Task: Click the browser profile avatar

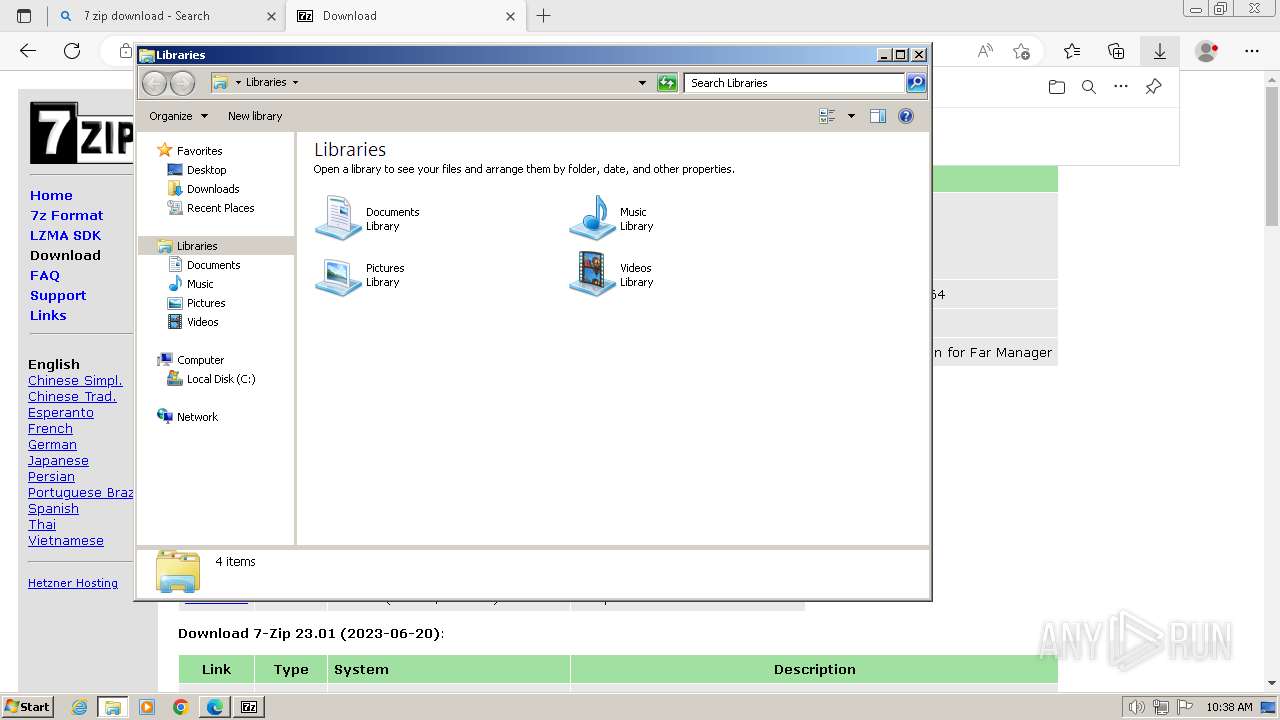Action: pos(1207,51)
